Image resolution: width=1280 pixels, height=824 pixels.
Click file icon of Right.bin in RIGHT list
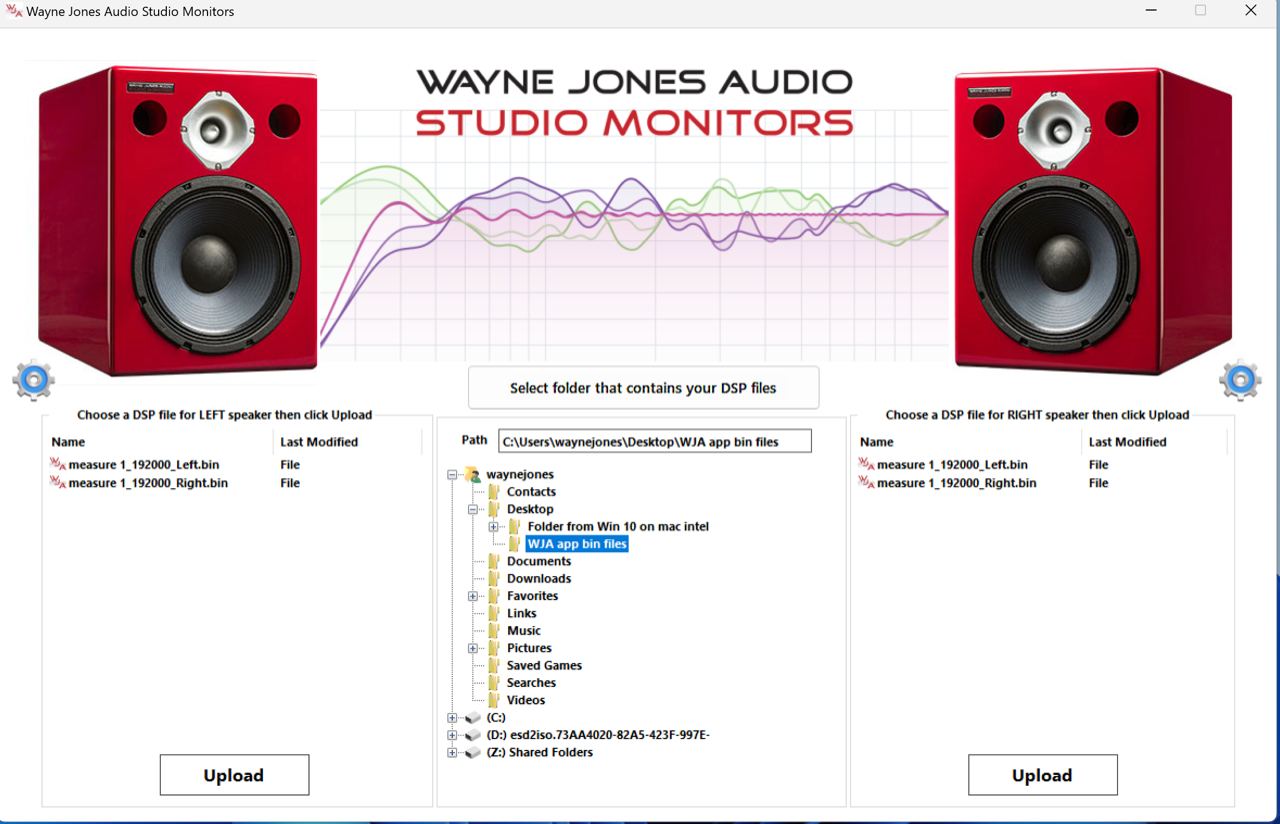pos(866,482)
